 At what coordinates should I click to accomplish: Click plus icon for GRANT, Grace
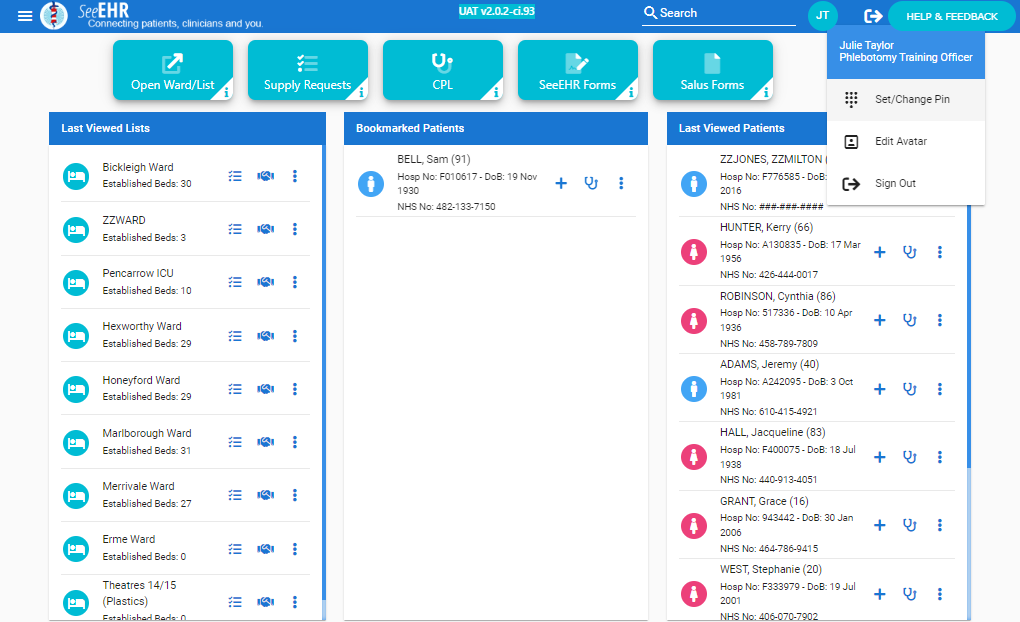(879, 525)
